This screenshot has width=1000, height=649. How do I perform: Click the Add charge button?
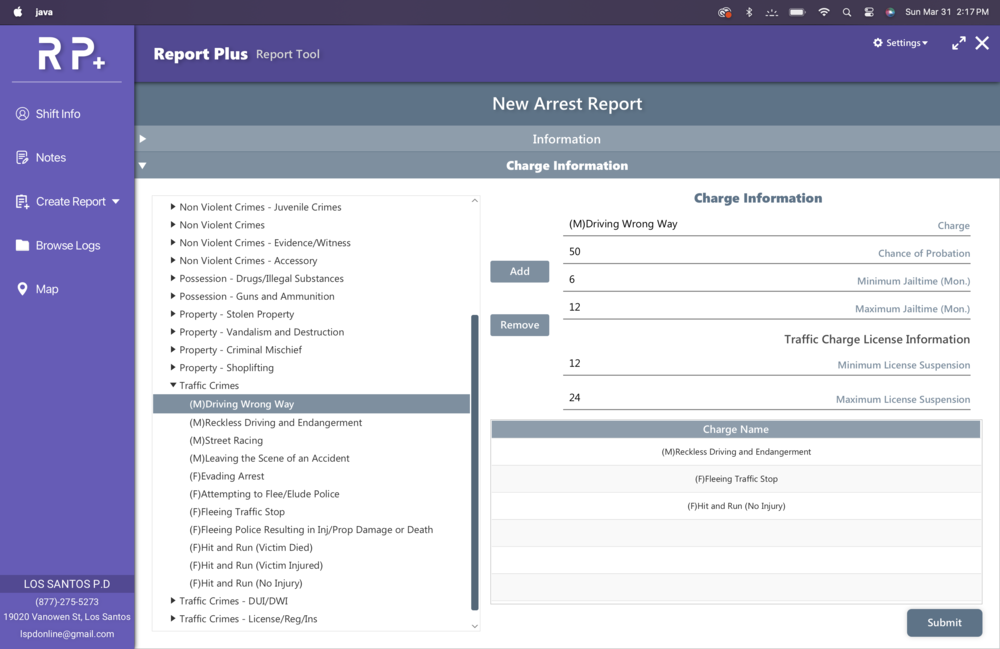(x=519, y=271)
